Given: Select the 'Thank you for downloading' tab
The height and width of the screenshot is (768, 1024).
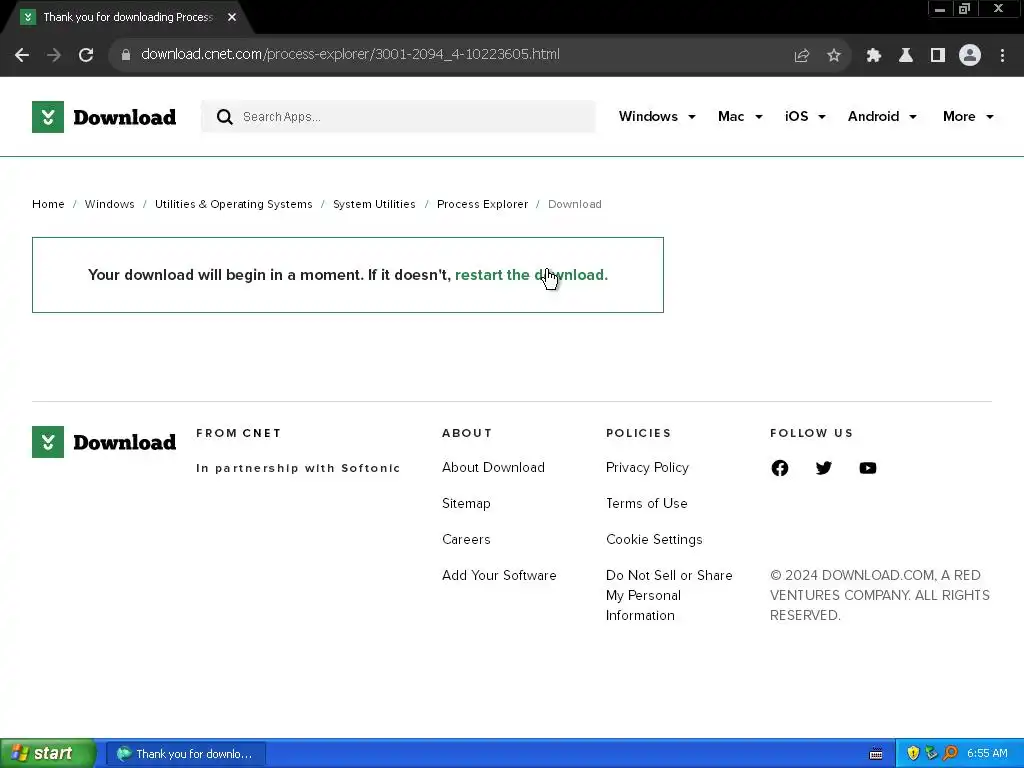Looking at the screenshot, I should (128, 17).
